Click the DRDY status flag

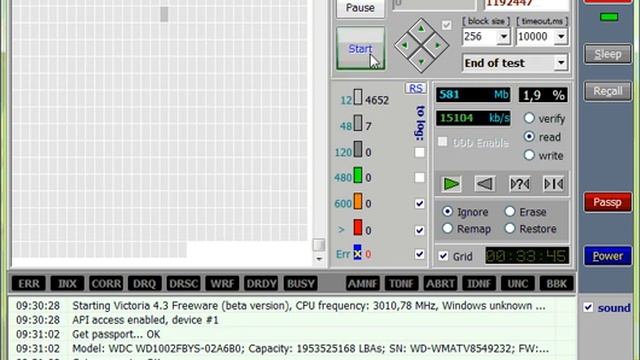tap(261, 284)
